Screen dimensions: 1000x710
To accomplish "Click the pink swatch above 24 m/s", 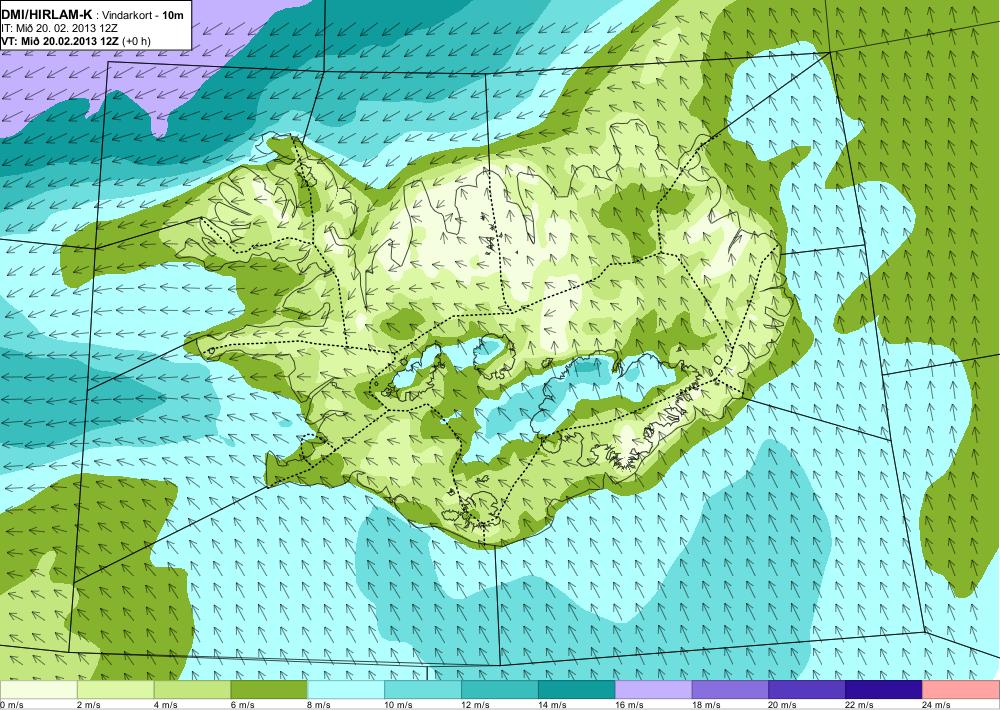I will tap(961, 690).
